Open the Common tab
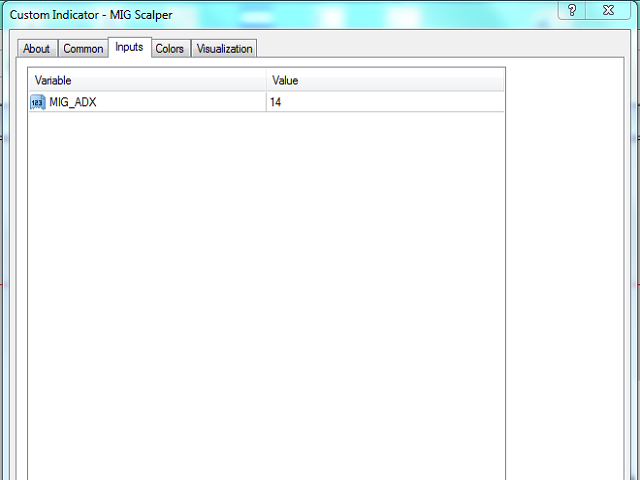Screen dimensions: 640x480 (83, 49)
